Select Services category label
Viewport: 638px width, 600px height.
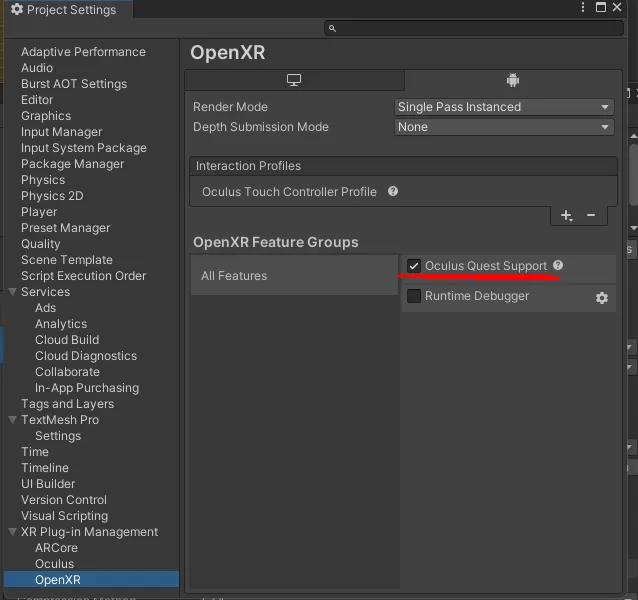click(x=46, y=292)
